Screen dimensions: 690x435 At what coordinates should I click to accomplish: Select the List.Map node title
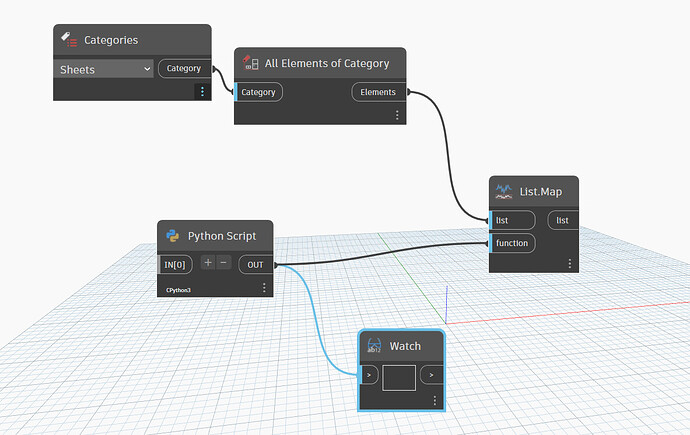pos(540,192)
